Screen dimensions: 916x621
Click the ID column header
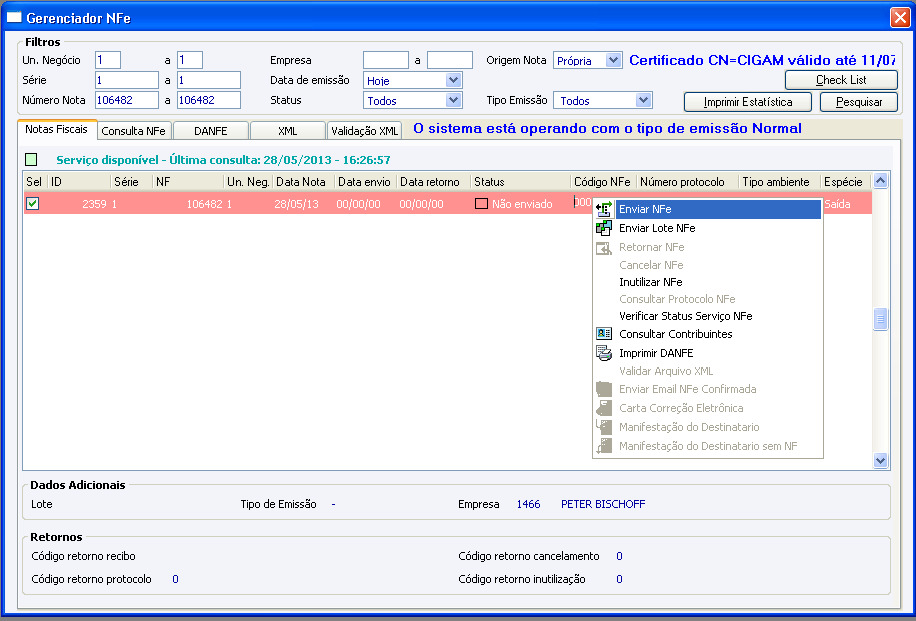point(79,182)
